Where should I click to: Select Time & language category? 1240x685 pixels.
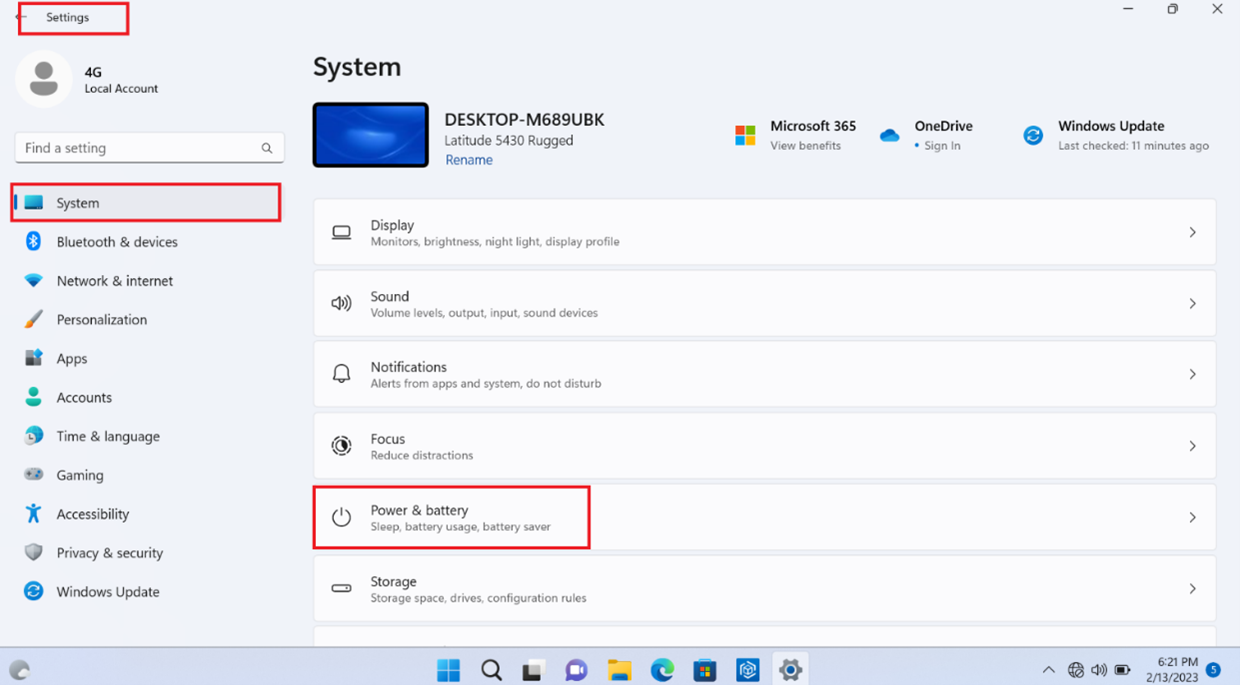tap(105, 436)
